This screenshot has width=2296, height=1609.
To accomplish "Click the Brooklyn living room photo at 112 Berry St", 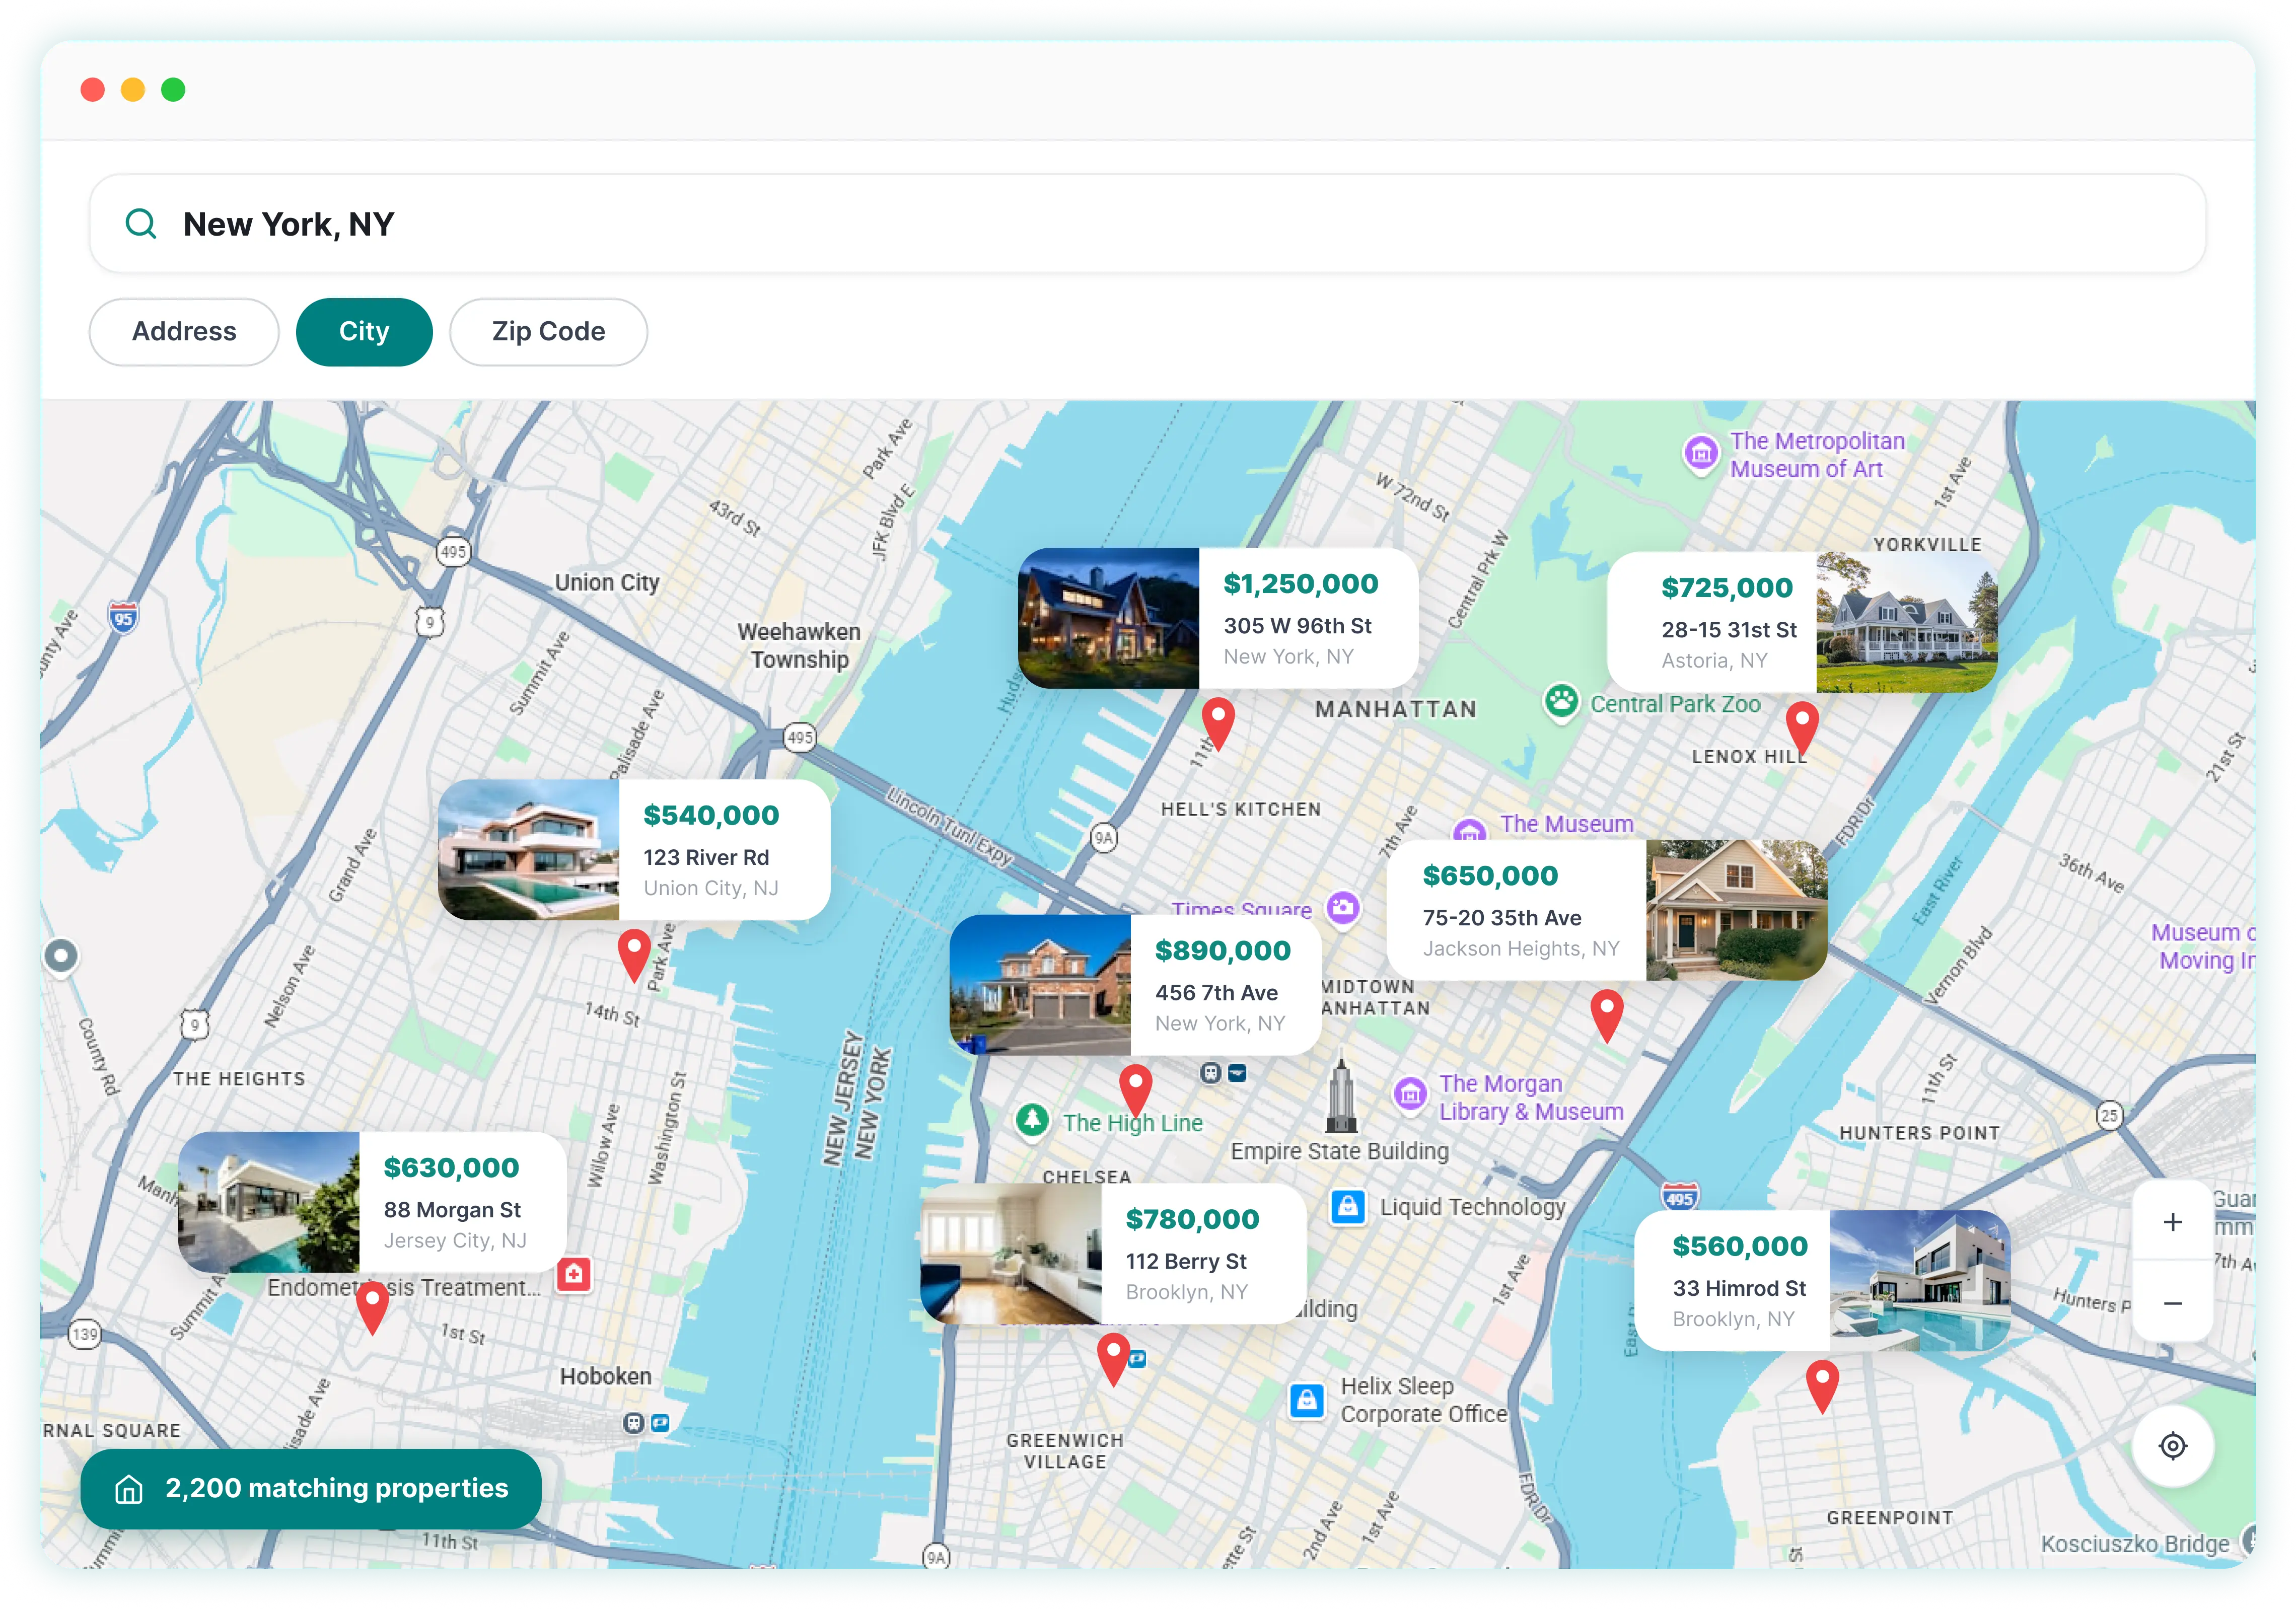I will tap(1011, 1254).
